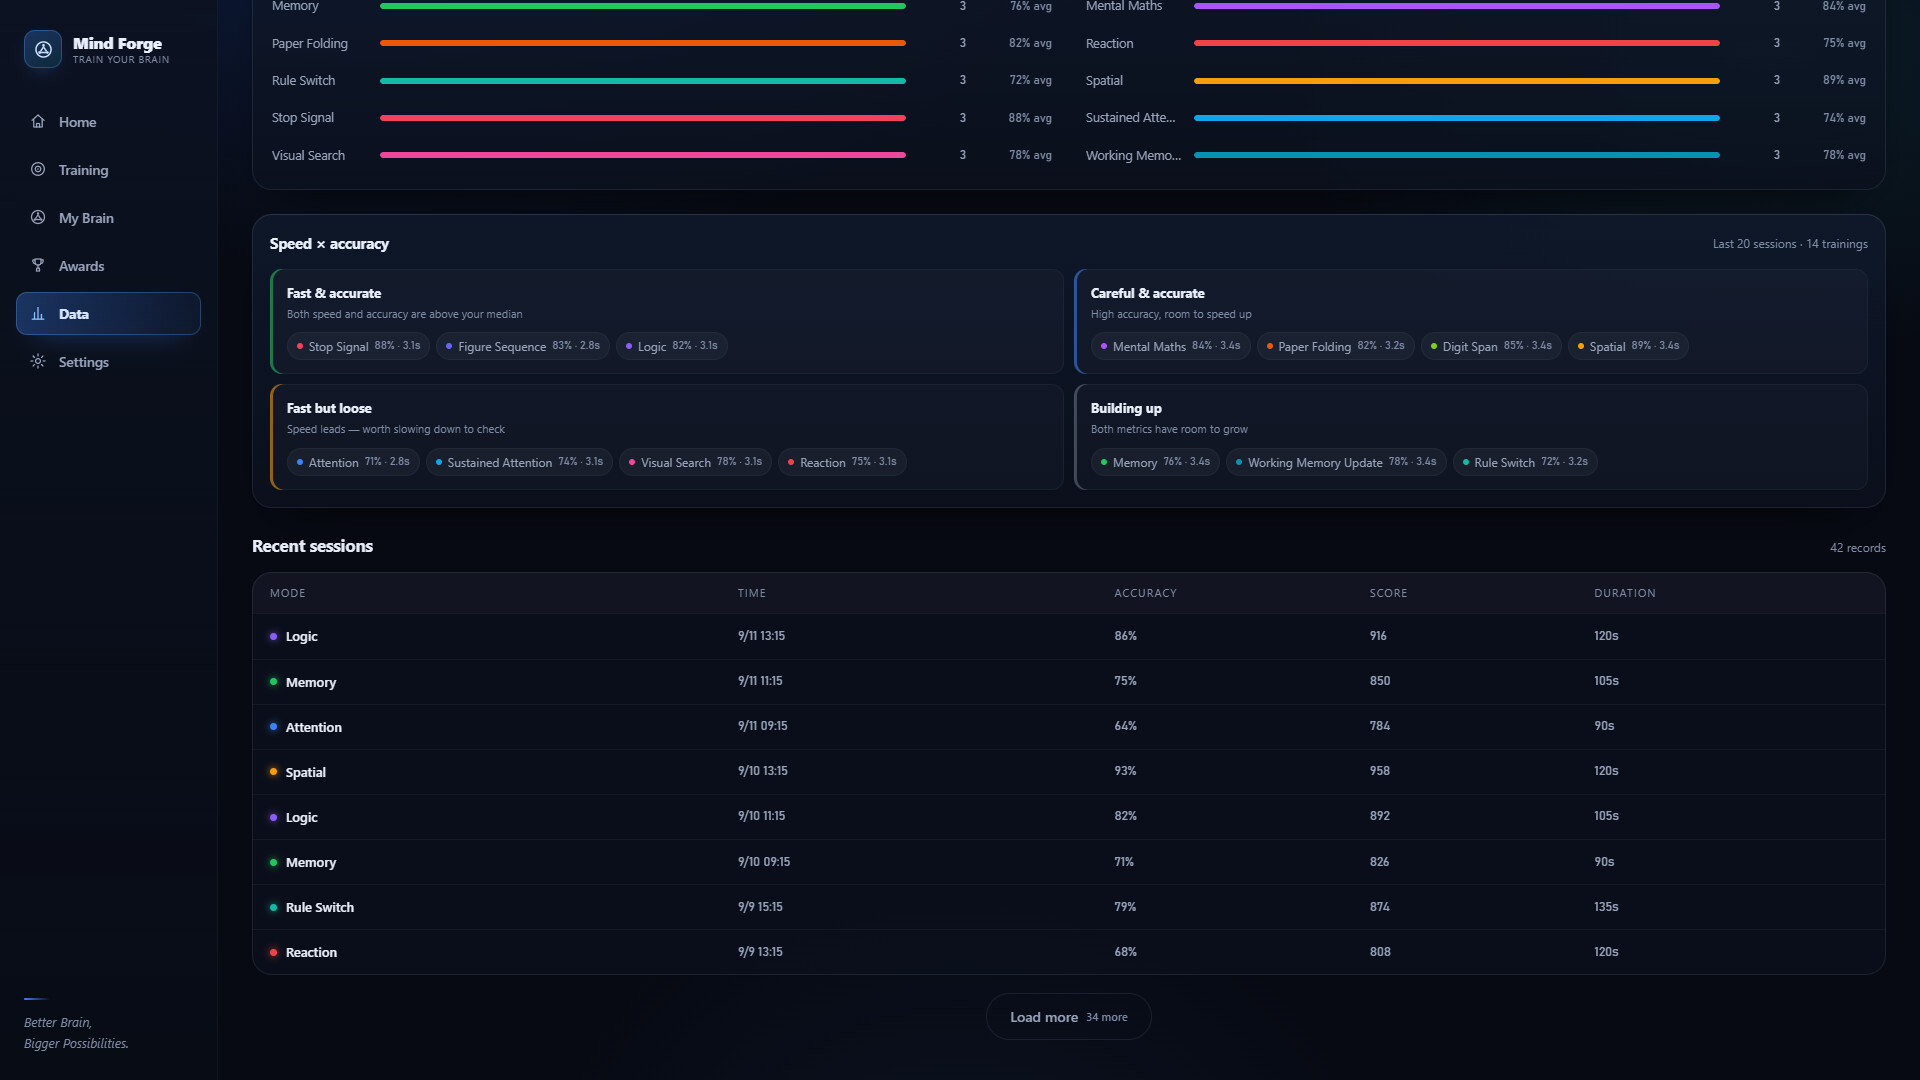Click the 42 records label
1920x1080 pixels.
(1857, 548)
